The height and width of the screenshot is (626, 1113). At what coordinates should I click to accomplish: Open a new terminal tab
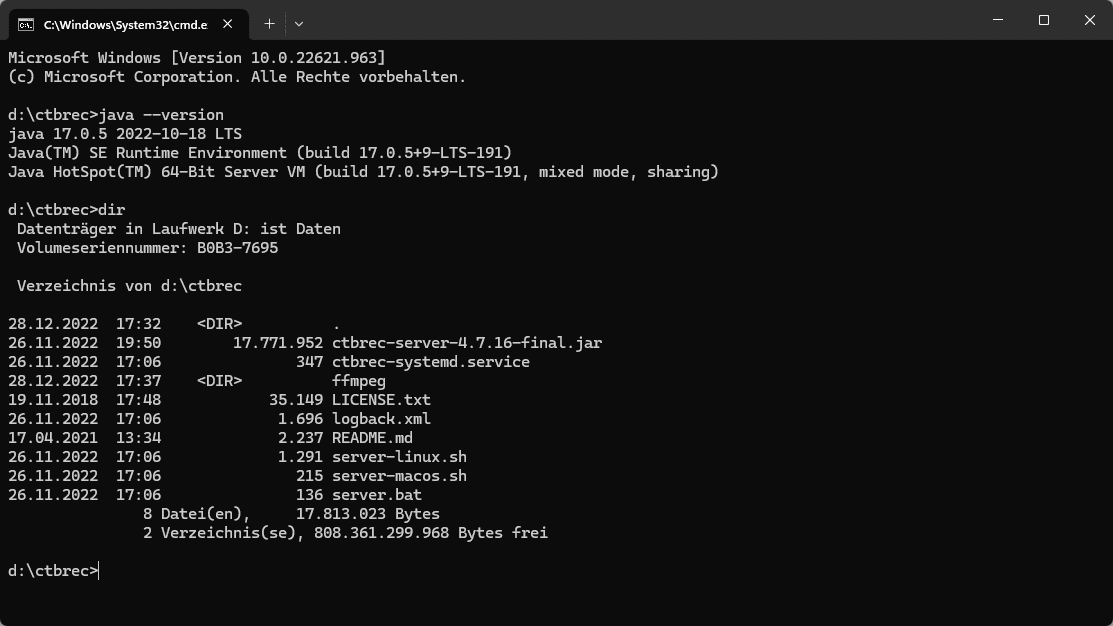coord(269,24)
